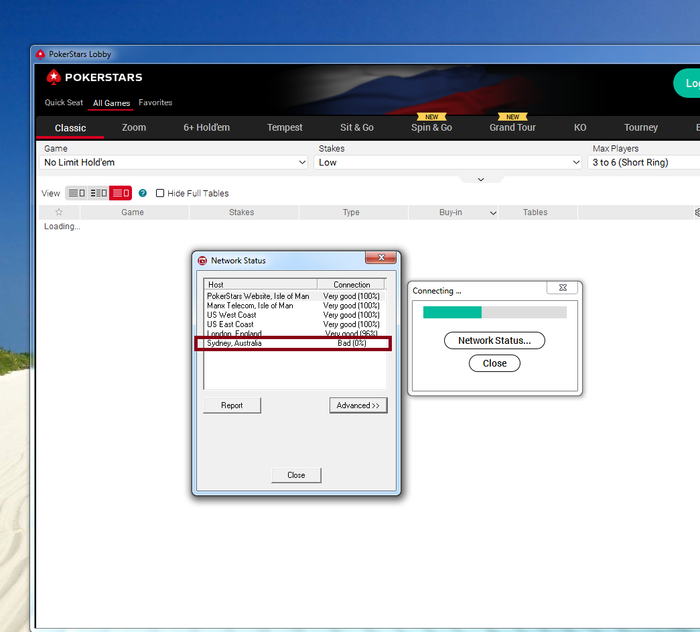This screenshot has height=632, width=700.
Task: Click the Report button in Network Status
Action: point(232,405)
